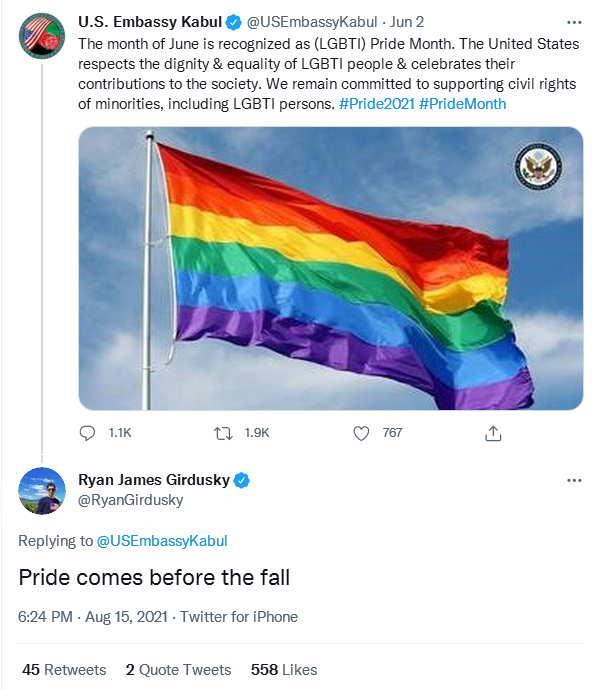Open U.S. Embassy Kabul profile avatar
This screenshot has height=690, width=600.
pyautogui.click(x=41, y=40)
